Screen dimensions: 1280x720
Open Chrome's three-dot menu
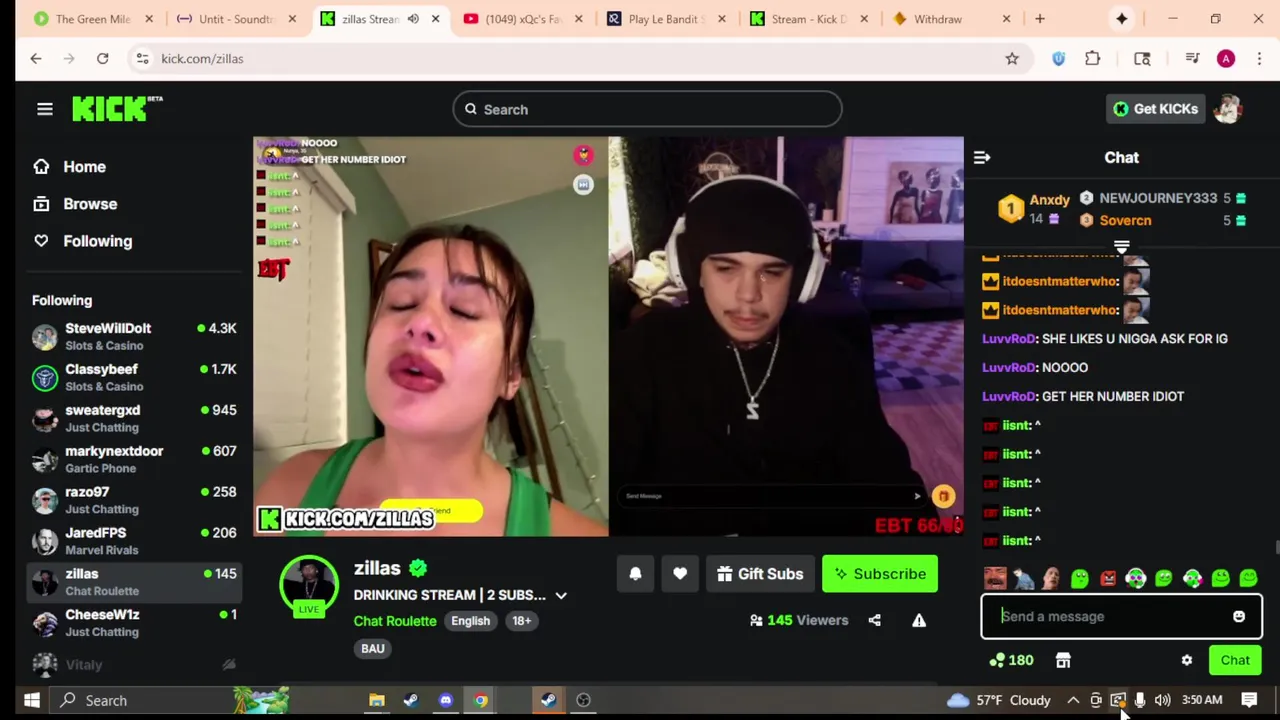pyautogui.click(x=1259, y=59)
